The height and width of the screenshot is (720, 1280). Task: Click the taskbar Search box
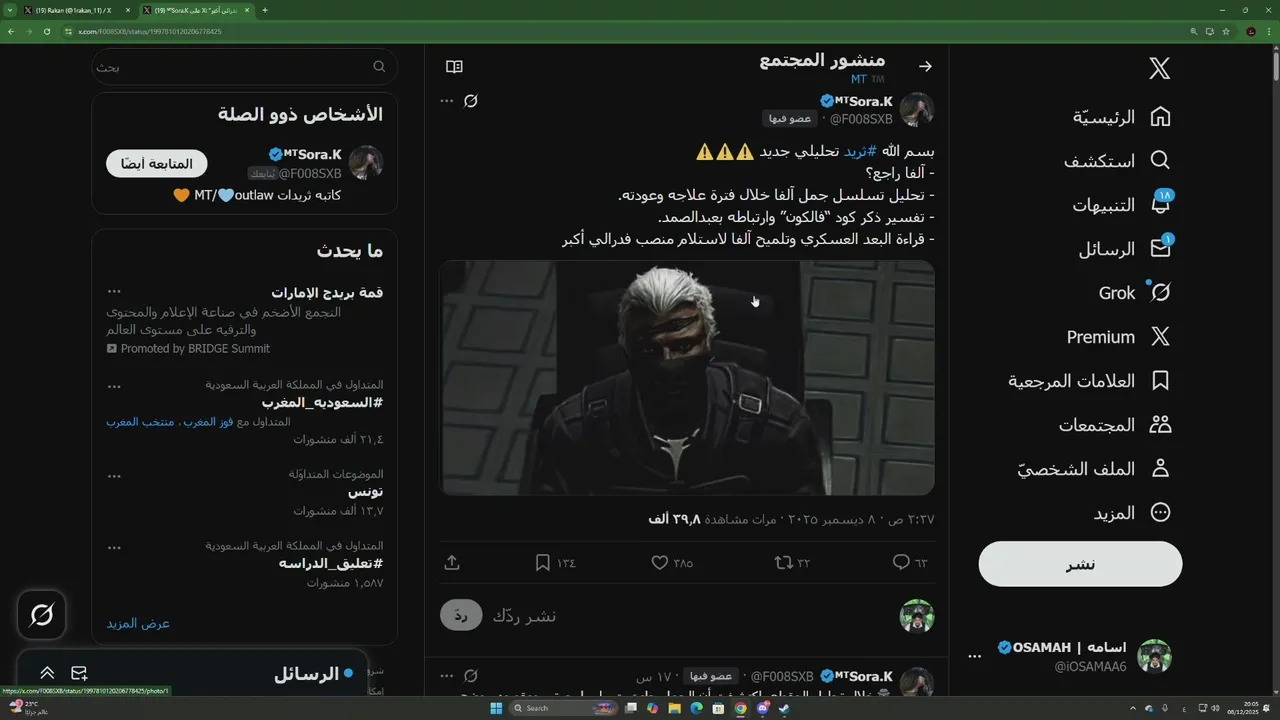[x=565, y=708]
